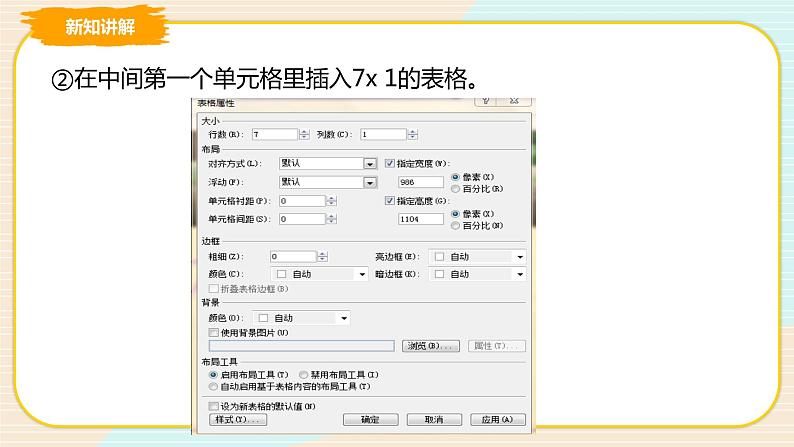Click the border thickness (粗细) field

click(x=293, y=257)
